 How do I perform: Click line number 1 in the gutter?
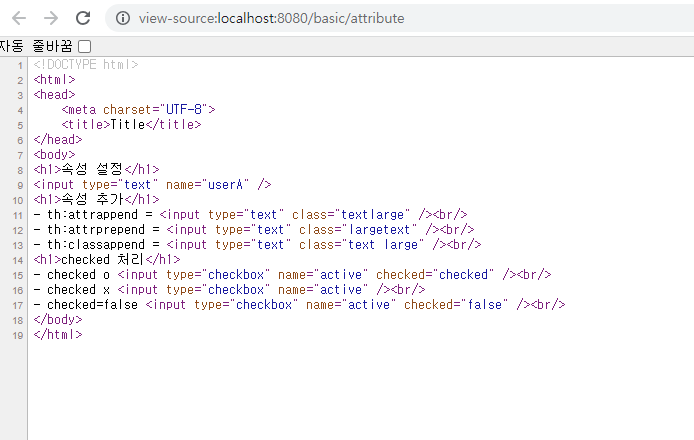(20, 66)
